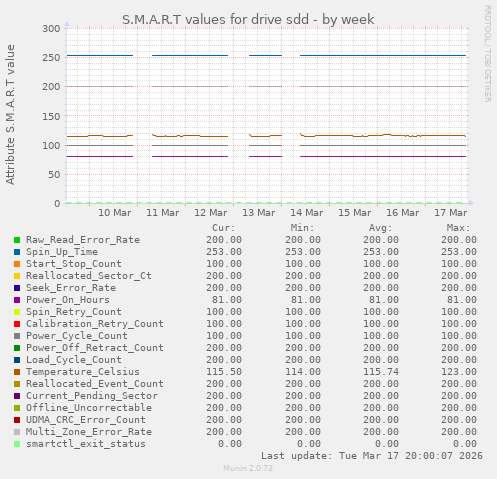
Task: Click Temperature_Celsius average value 115.74
Action: click(x=381, y=372)
